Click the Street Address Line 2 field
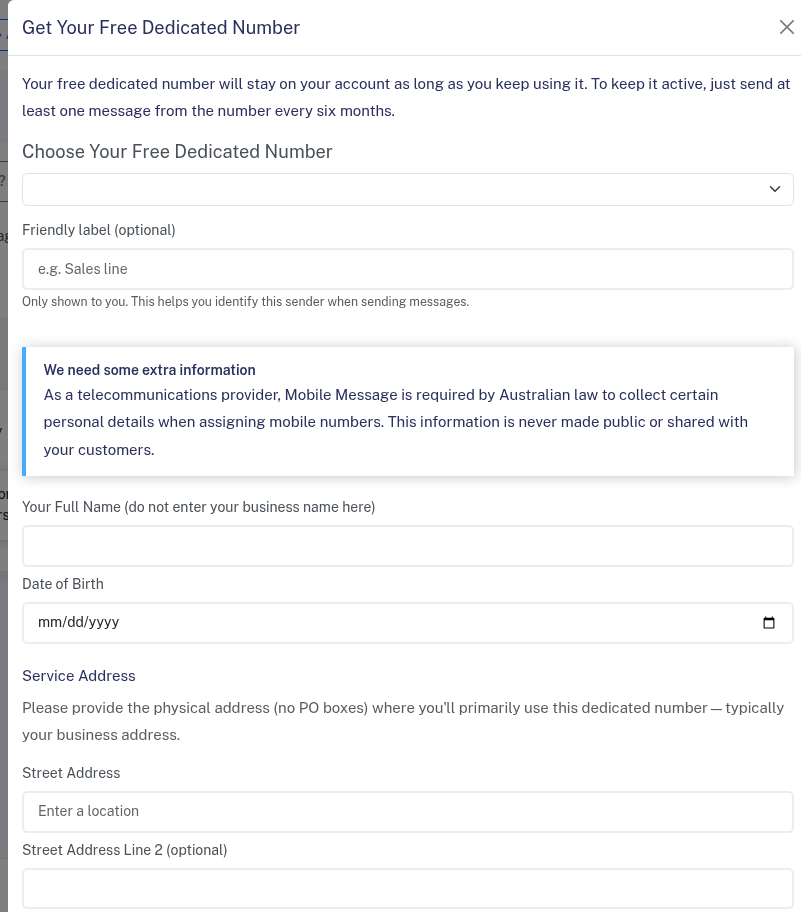The width and height of the screenshot is (801, 912). point(407,888)
